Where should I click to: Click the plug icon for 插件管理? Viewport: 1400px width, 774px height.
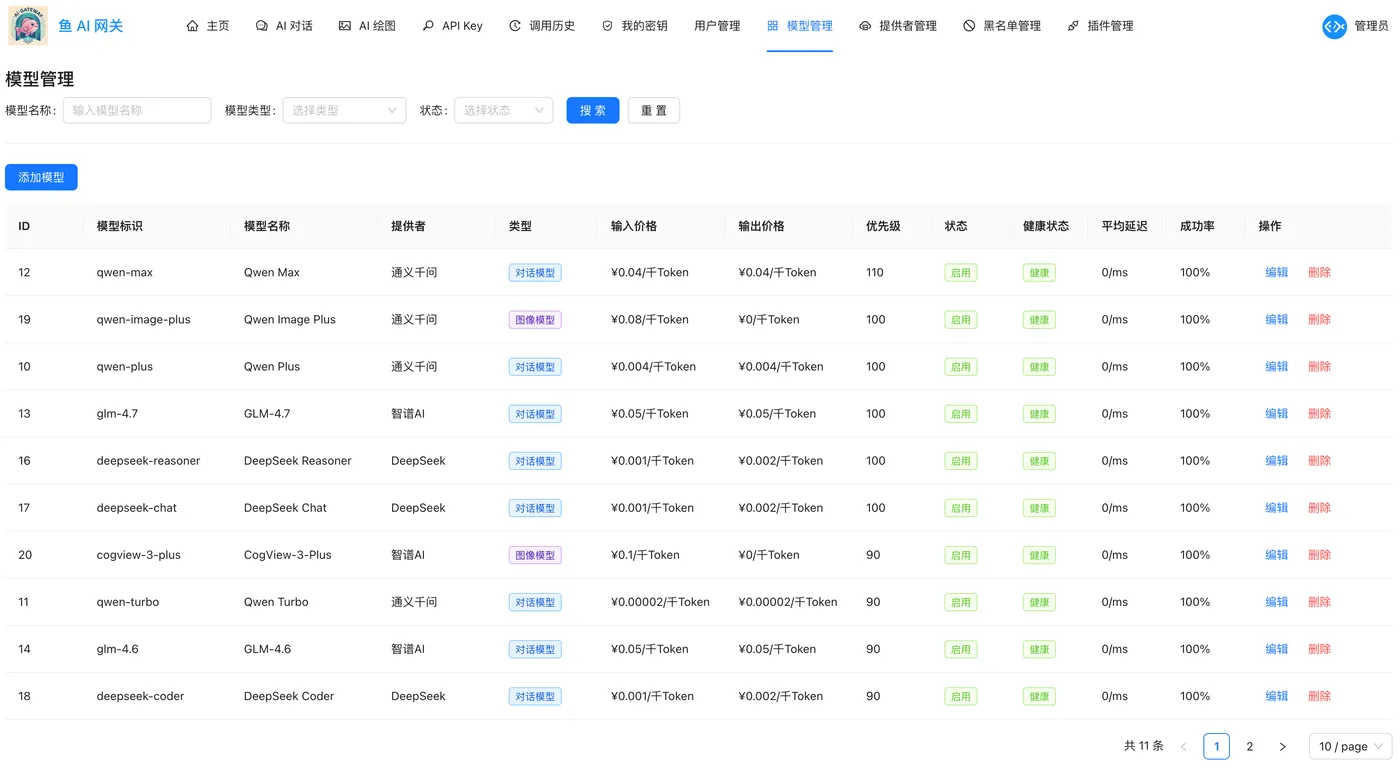[x=1073, y=26]
